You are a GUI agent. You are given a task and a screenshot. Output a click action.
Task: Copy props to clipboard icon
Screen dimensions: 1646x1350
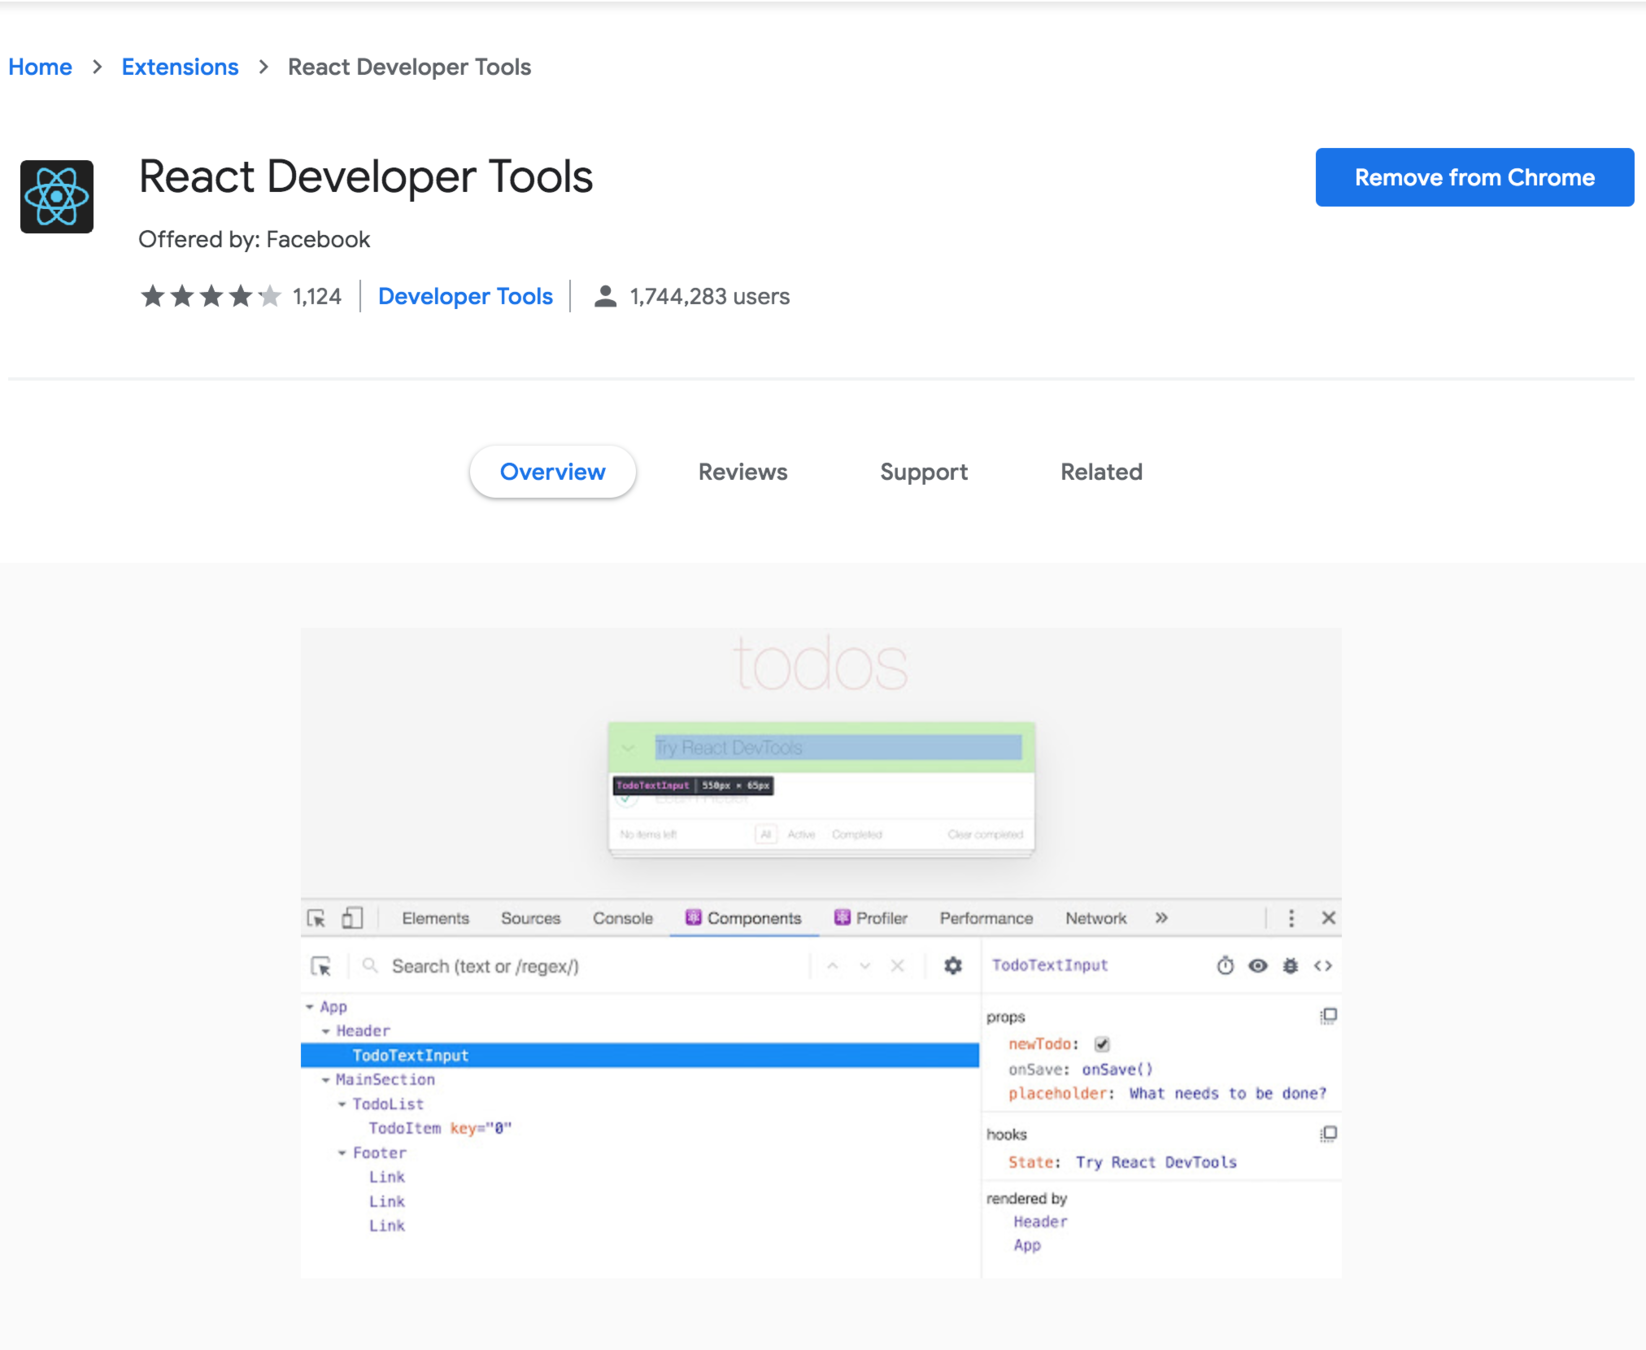1328,1016
